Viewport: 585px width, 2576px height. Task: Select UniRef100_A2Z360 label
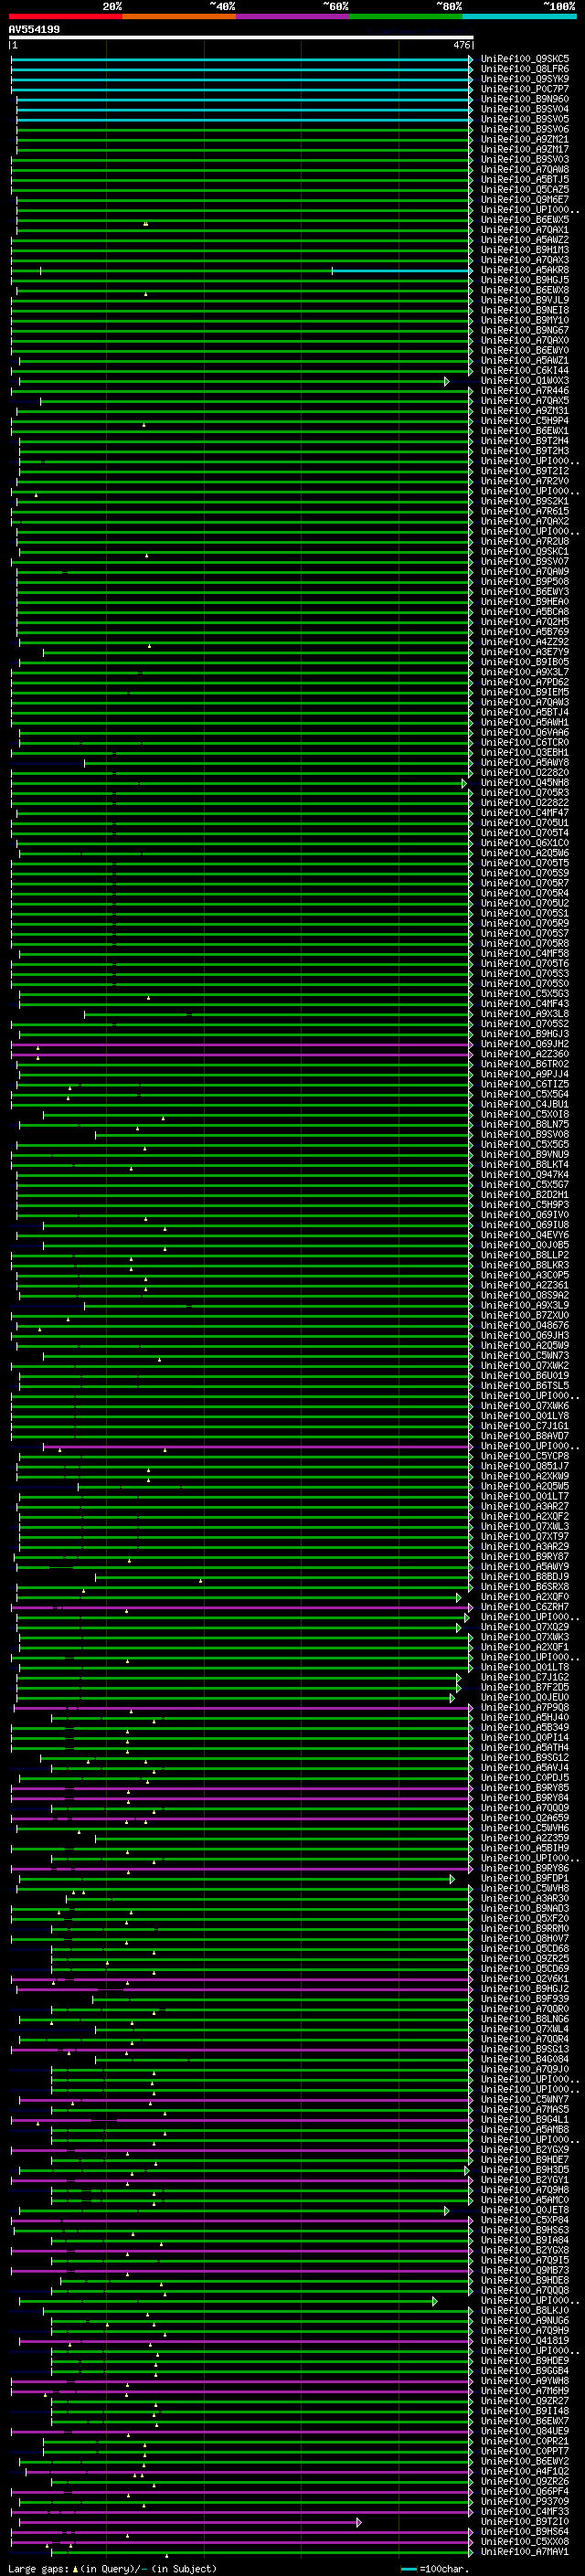coord(525,1054)
